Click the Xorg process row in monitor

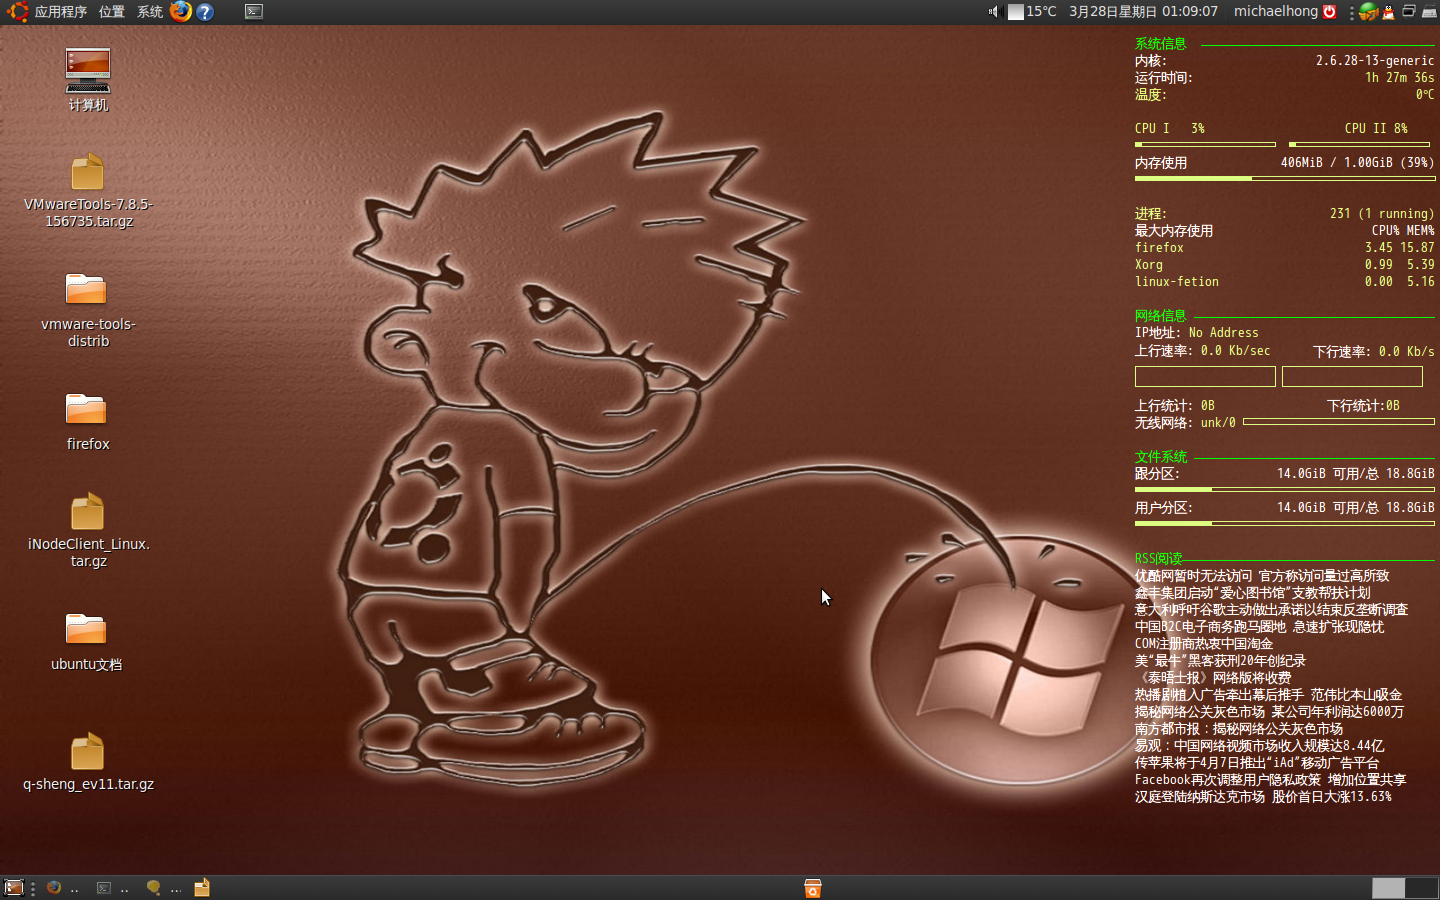(1284, 265)
